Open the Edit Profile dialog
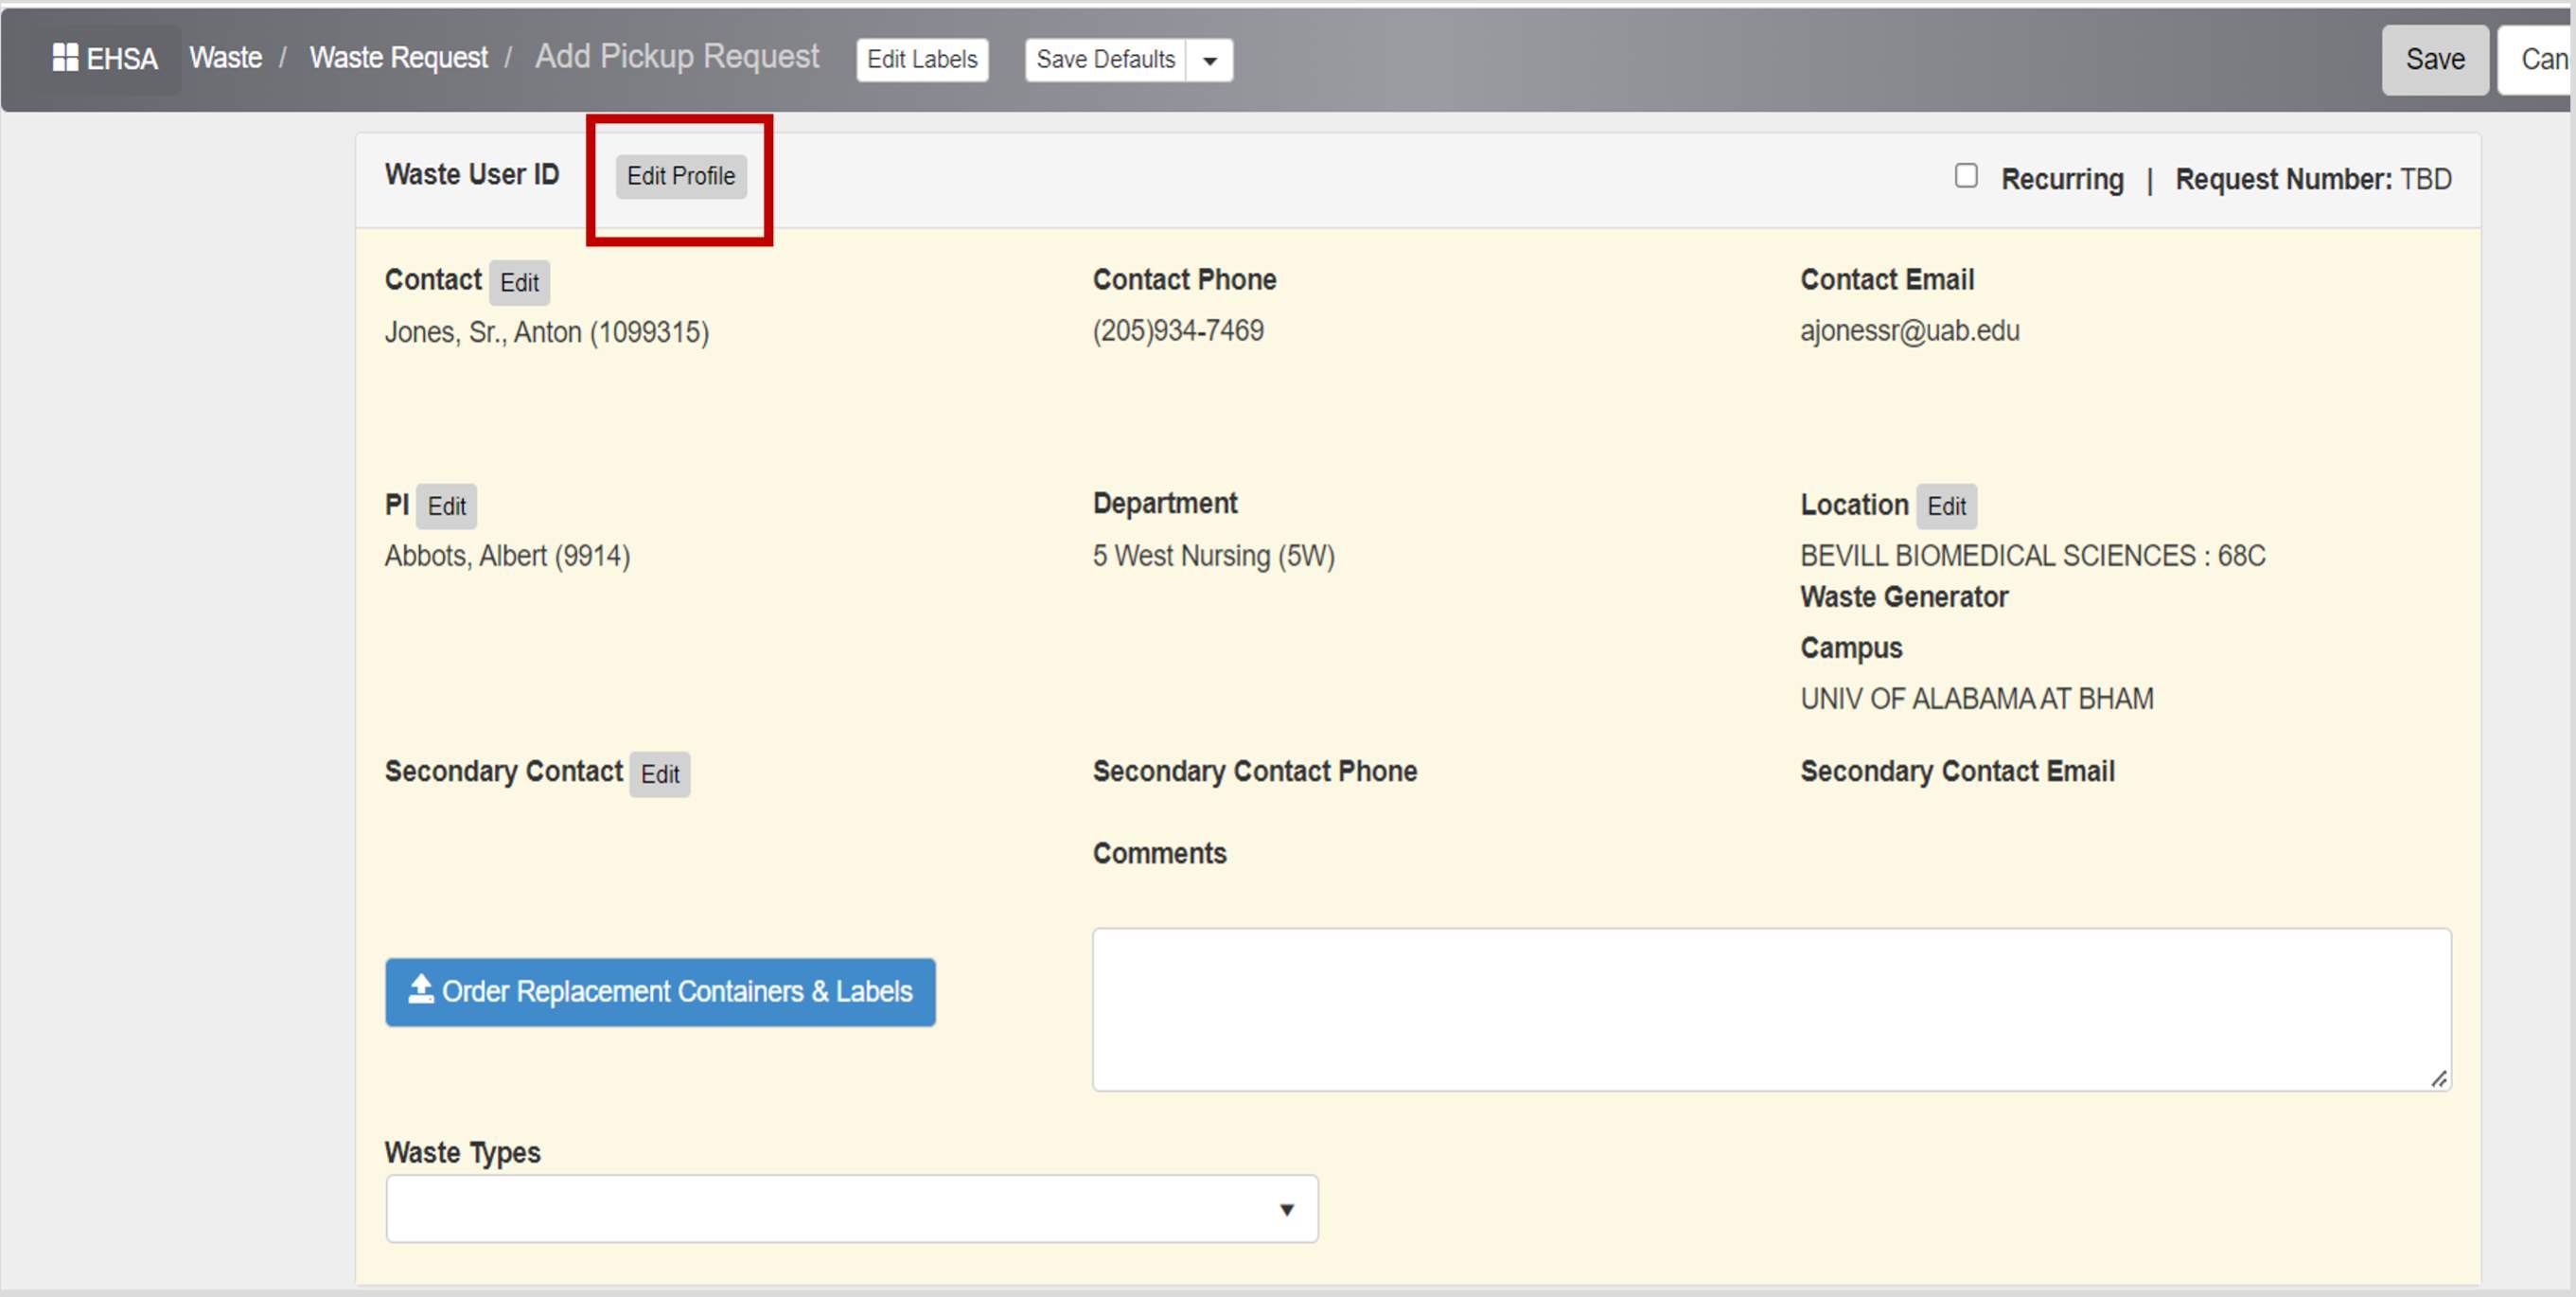Viewport: 2576px width, 1297px height. click(681, 176)
